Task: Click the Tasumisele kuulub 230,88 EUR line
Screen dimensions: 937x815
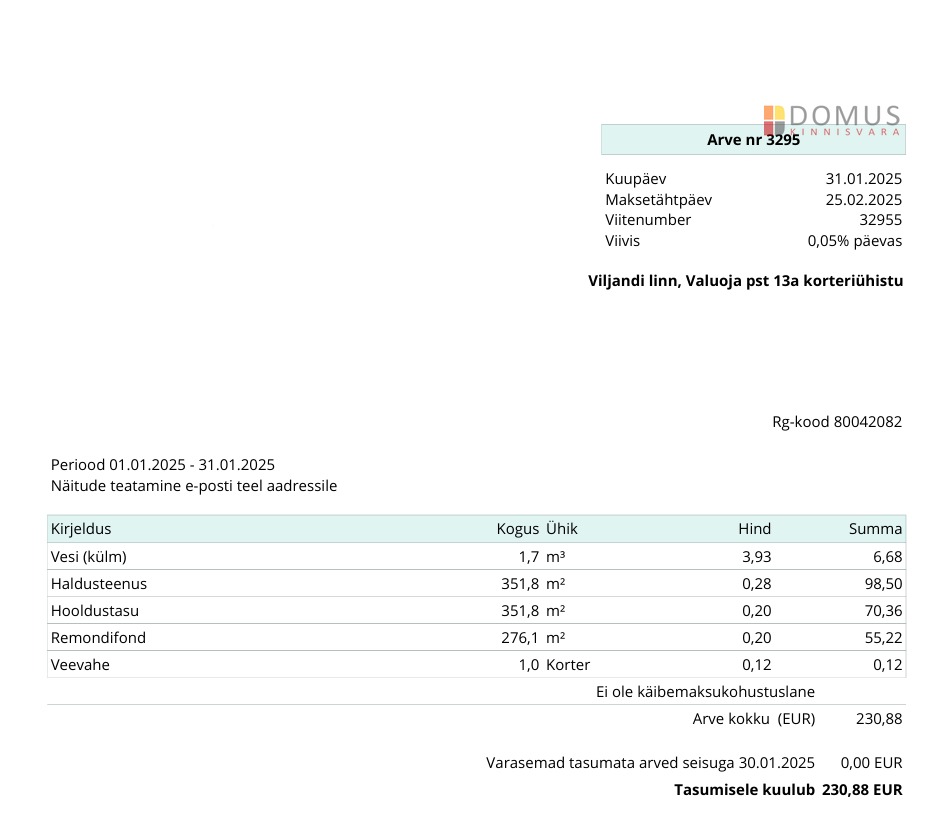Action: click(x=788, y=790)
